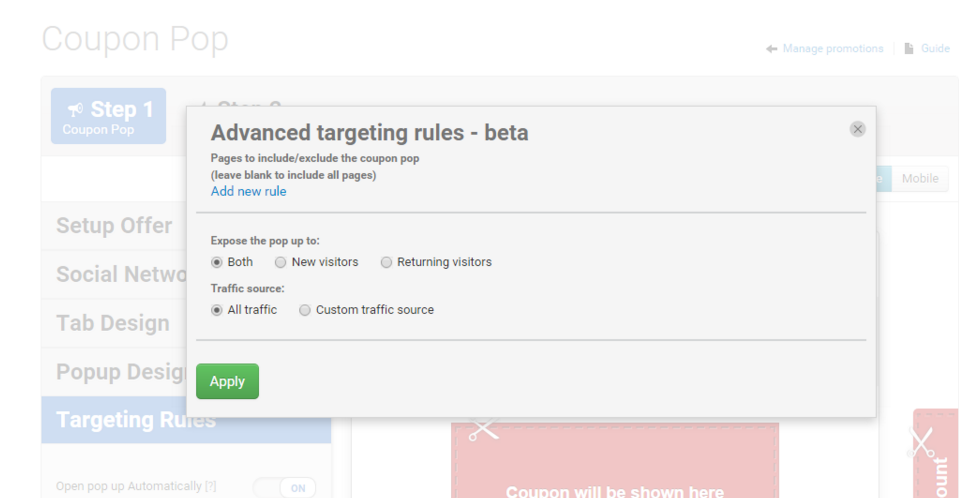
Task: Click the scissors icon on the side discount tab
Action: tap(920, 440)
